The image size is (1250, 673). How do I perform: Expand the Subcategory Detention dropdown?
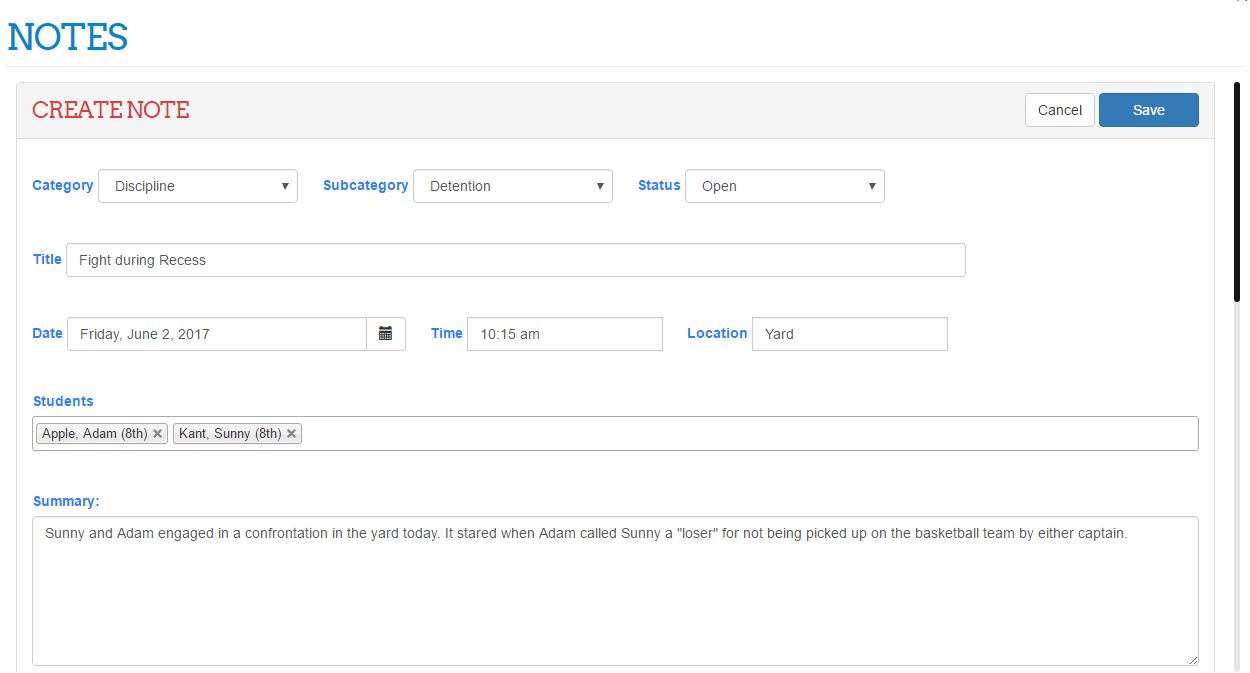pos(512,186)
